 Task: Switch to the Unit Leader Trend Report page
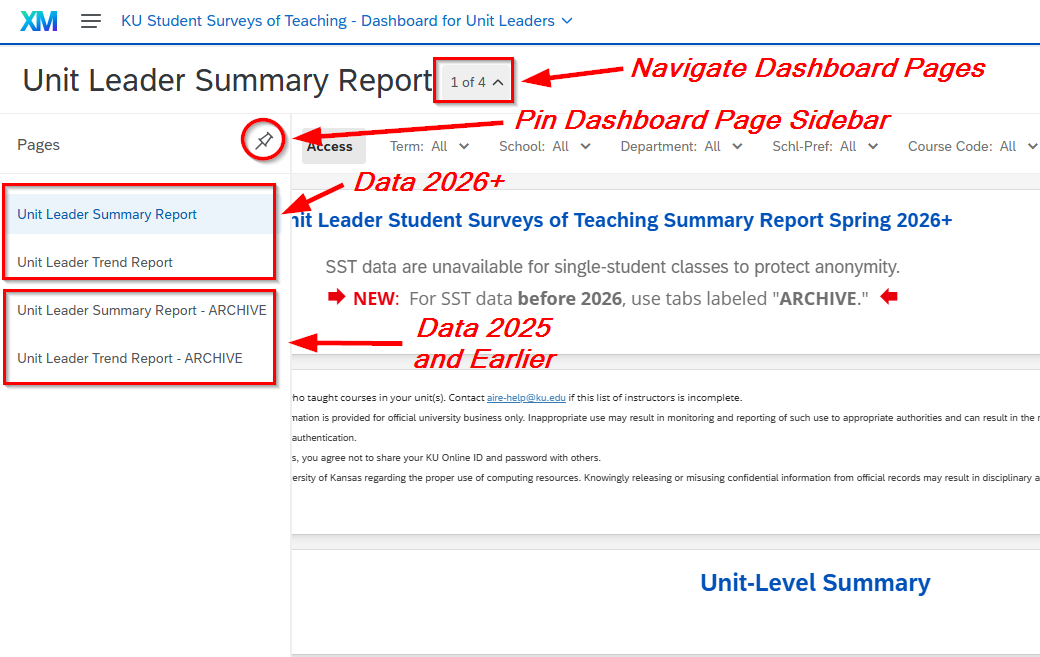(95, 262)
